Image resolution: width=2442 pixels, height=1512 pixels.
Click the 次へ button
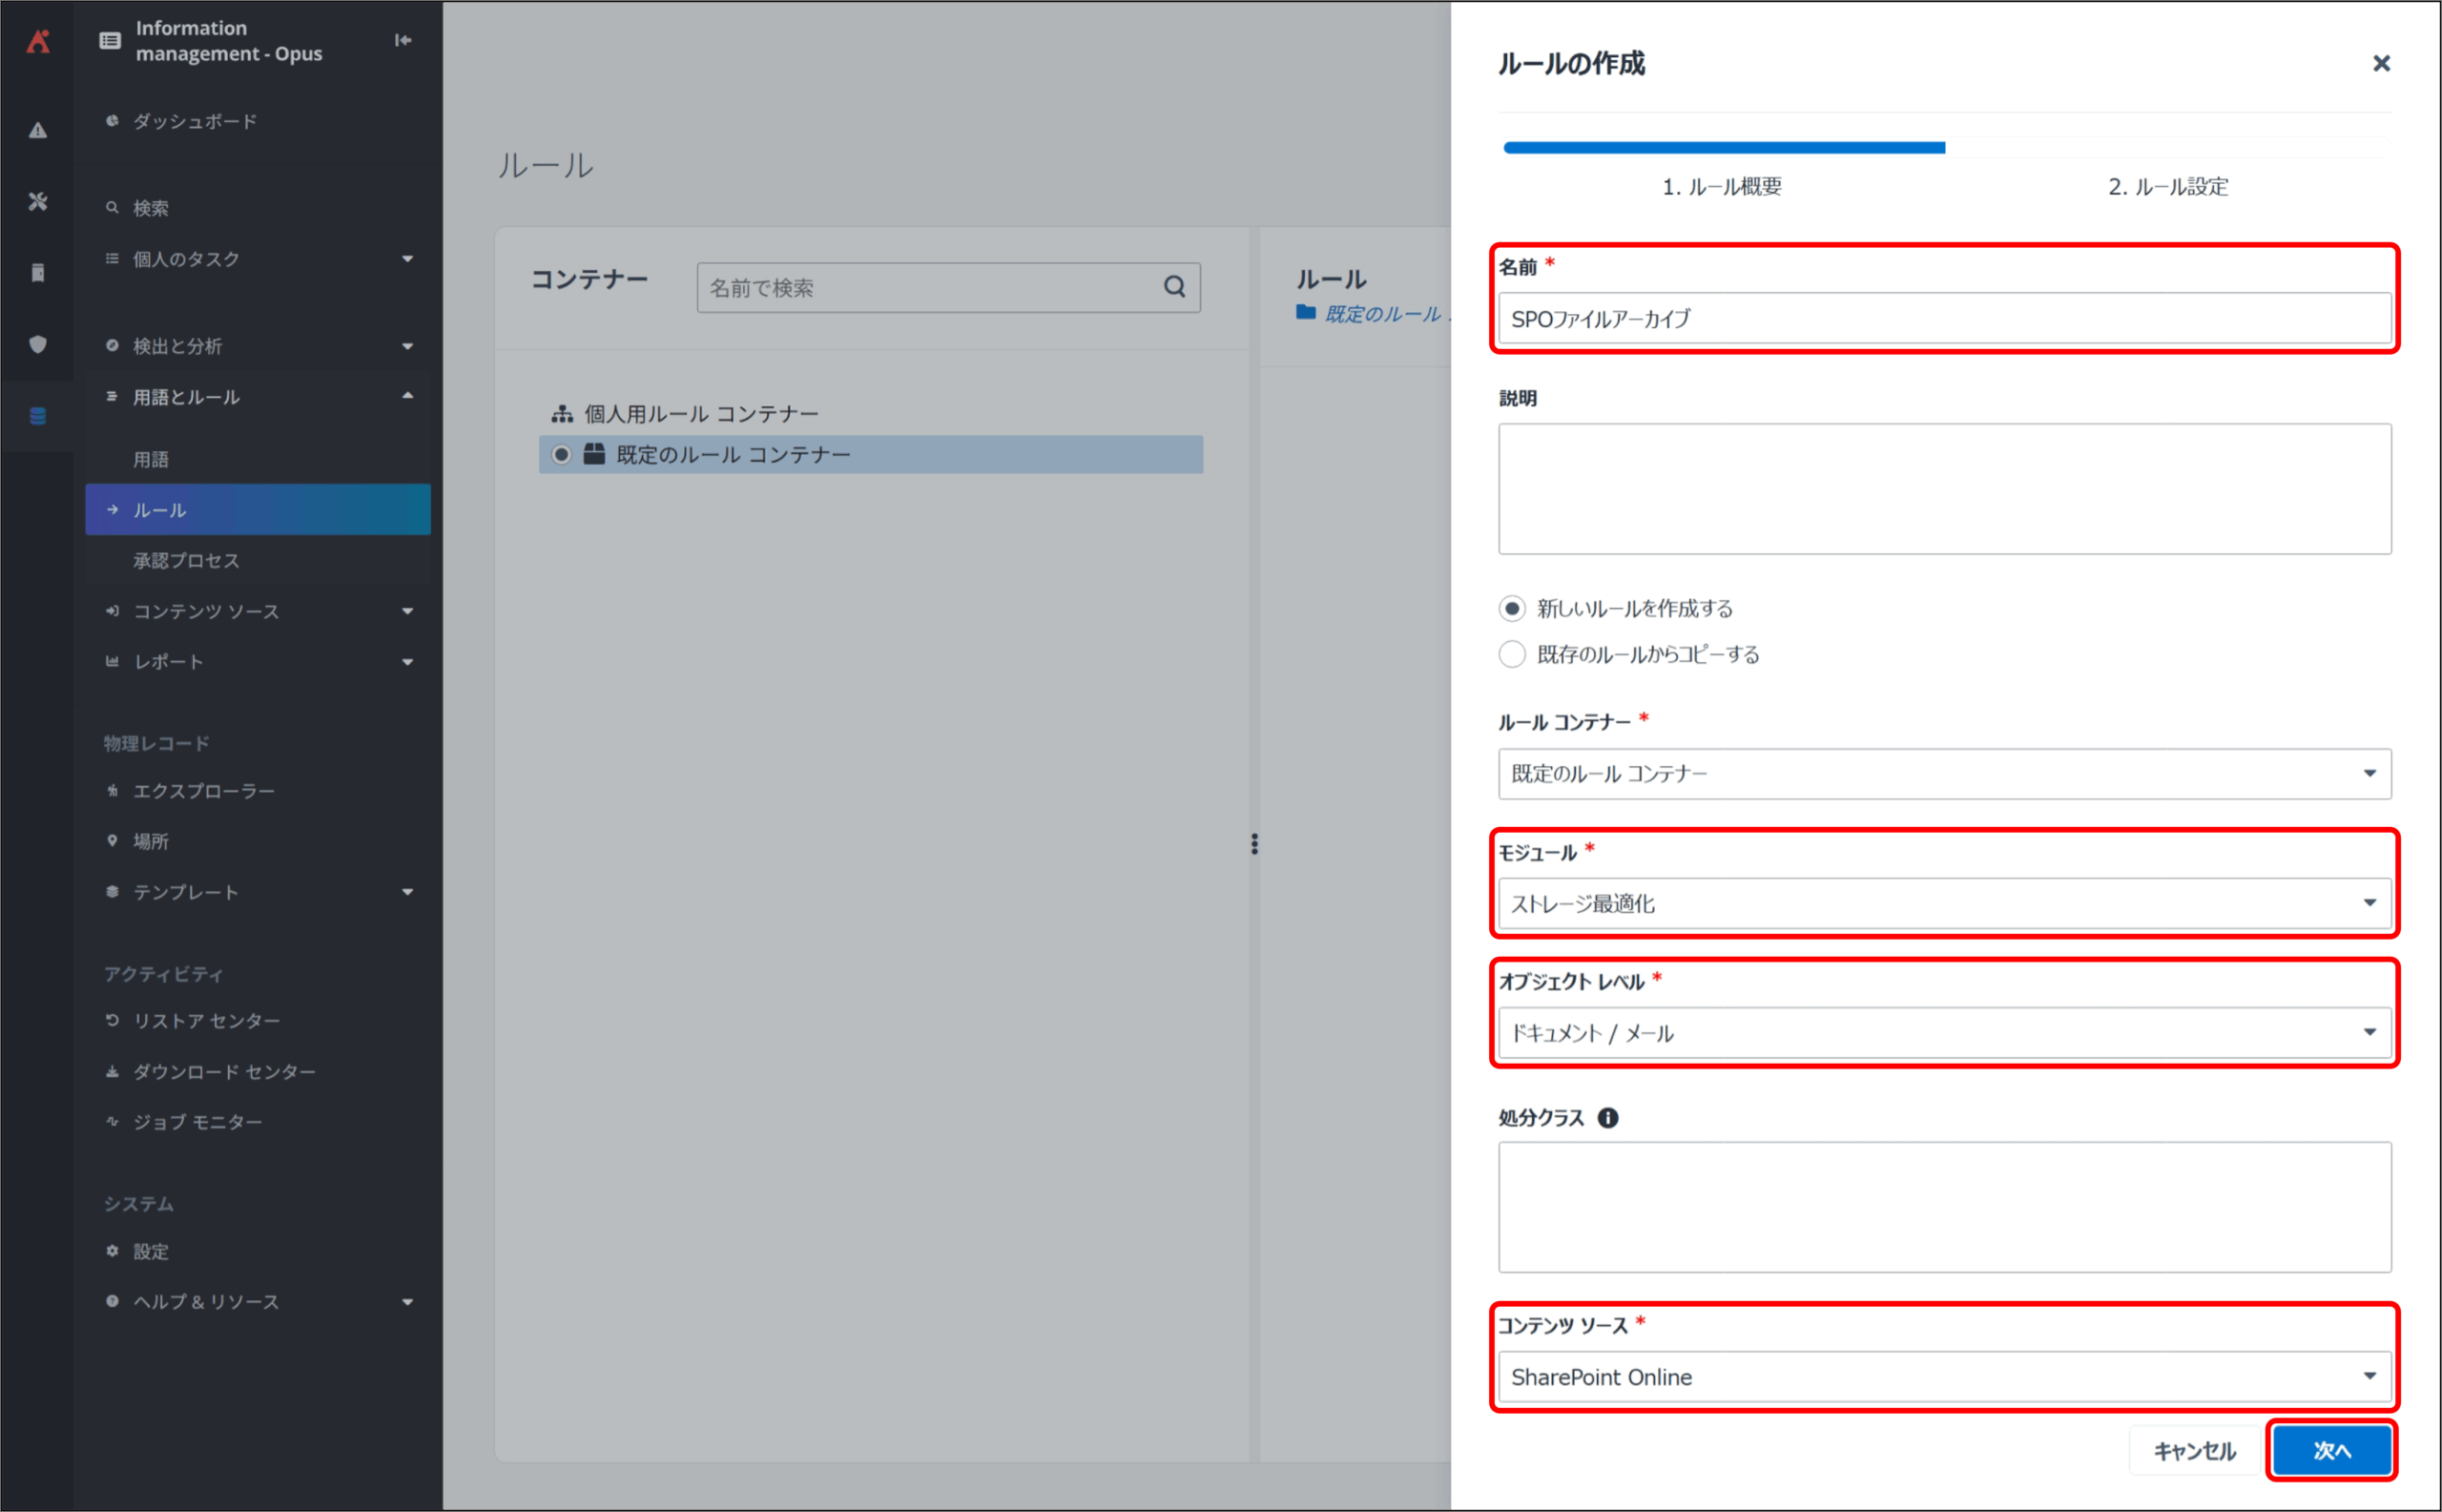[2331, 1450]
